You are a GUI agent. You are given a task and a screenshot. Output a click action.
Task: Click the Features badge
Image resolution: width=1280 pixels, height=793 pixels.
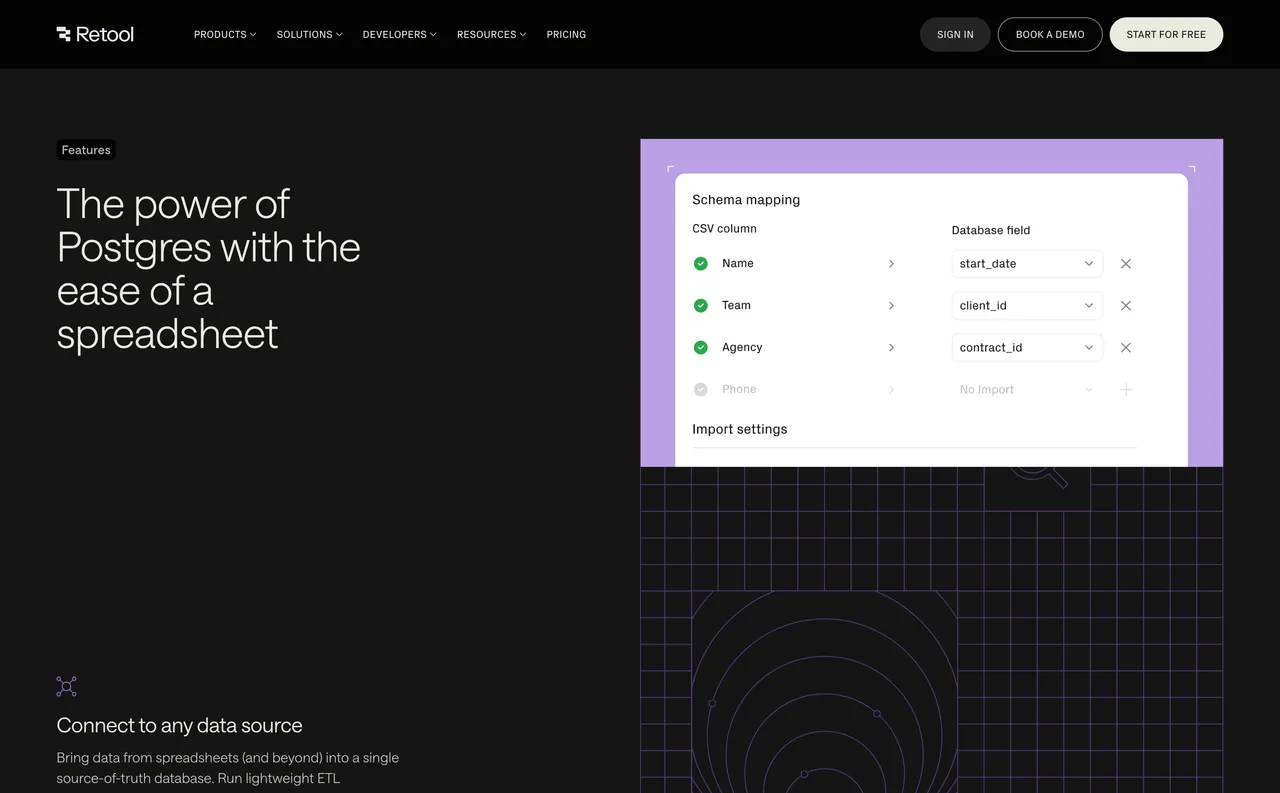(x=86, y=149)
